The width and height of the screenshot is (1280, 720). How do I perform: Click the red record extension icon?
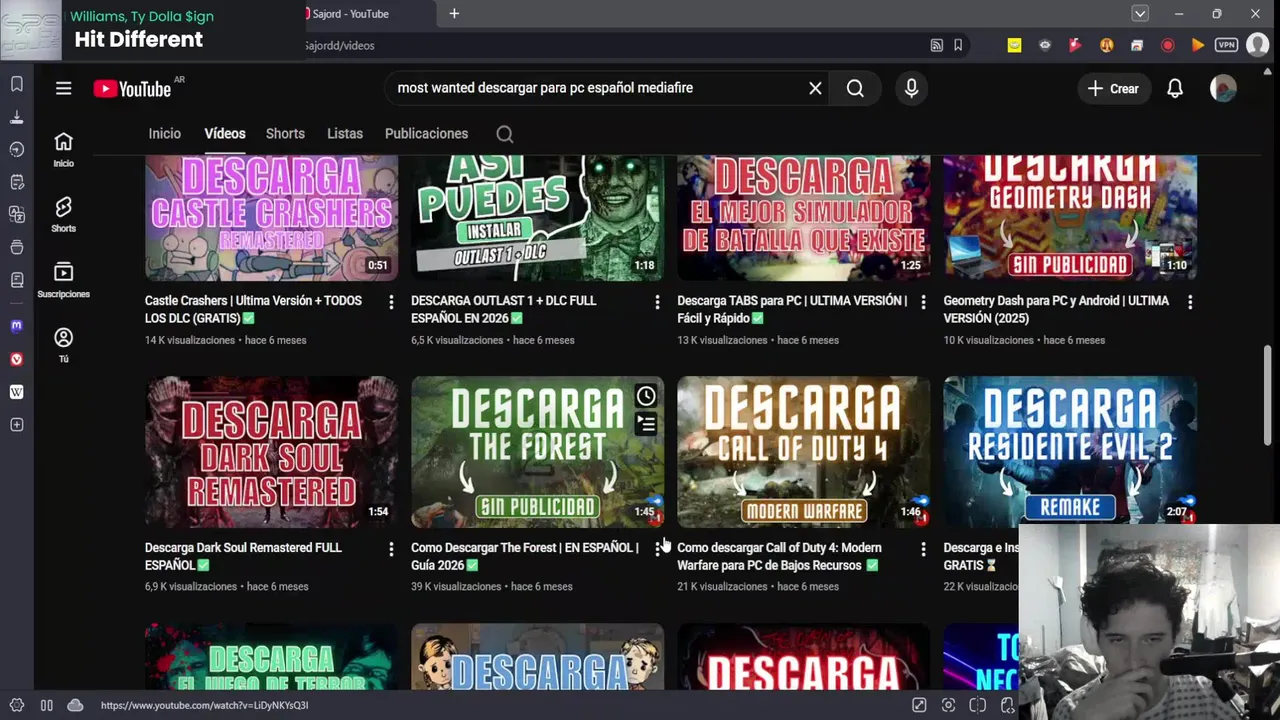(x=1167, y=45)
